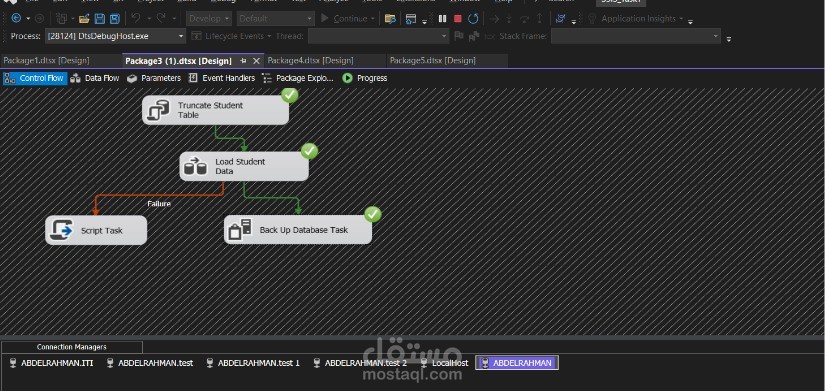Click green checkmark on Truncate Student Table

(289, 95)
